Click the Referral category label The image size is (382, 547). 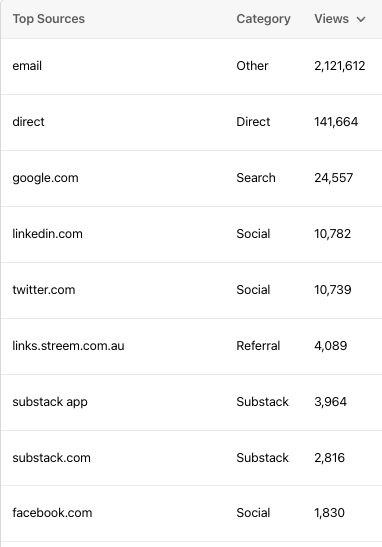[x=258, y=346]
